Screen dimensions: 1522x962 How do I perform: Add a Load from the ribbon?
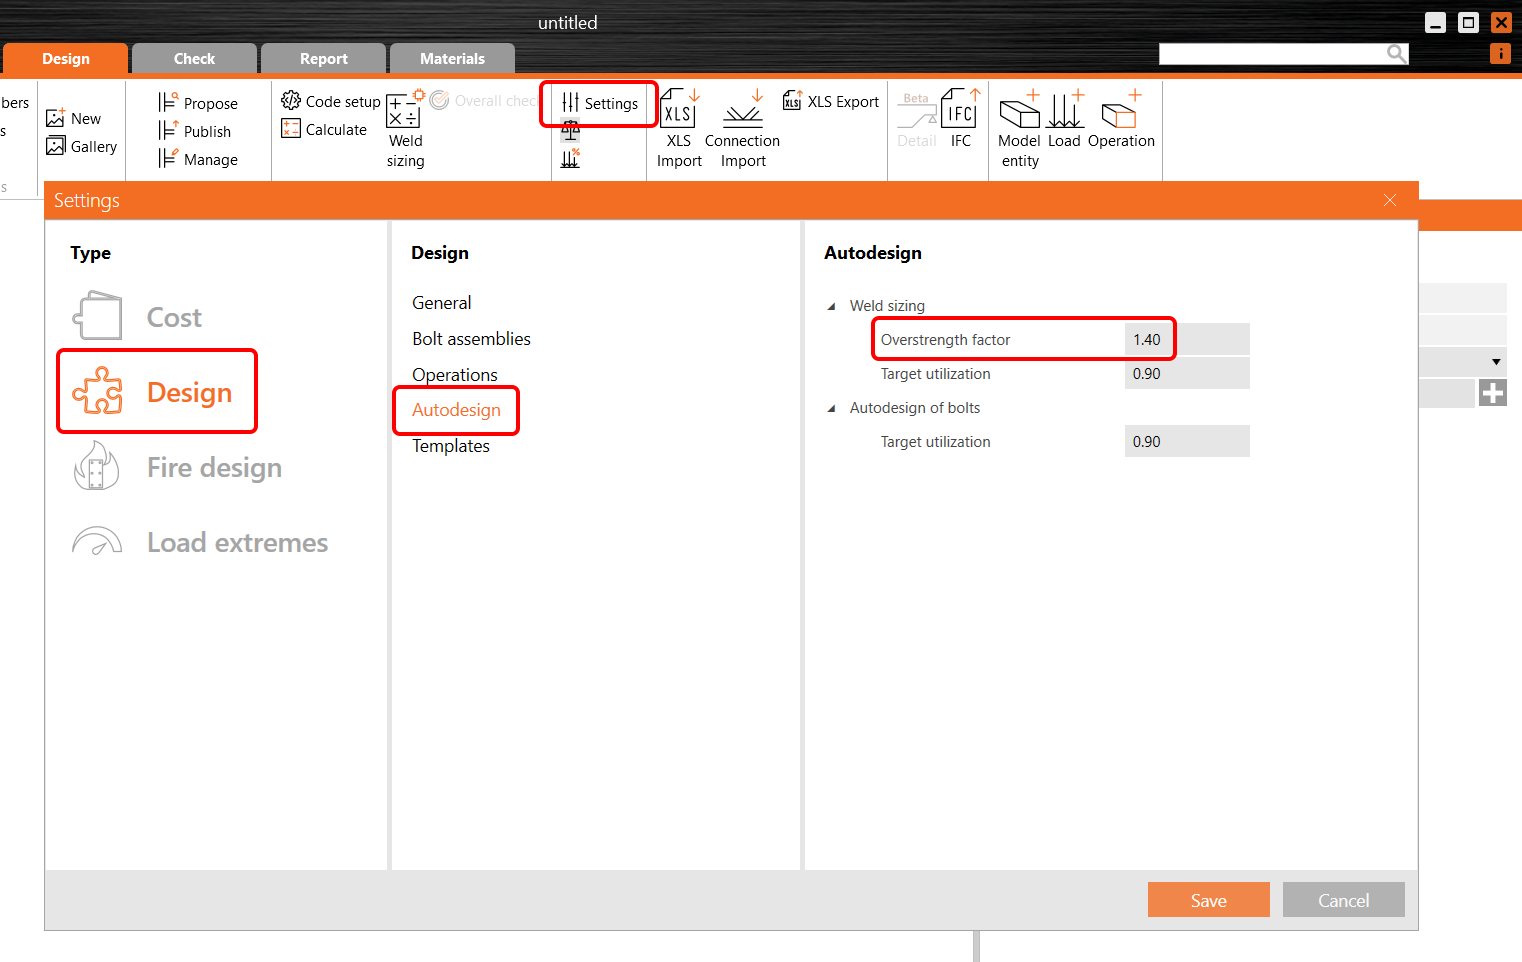pyautogui.click(x=1065, y=112)
